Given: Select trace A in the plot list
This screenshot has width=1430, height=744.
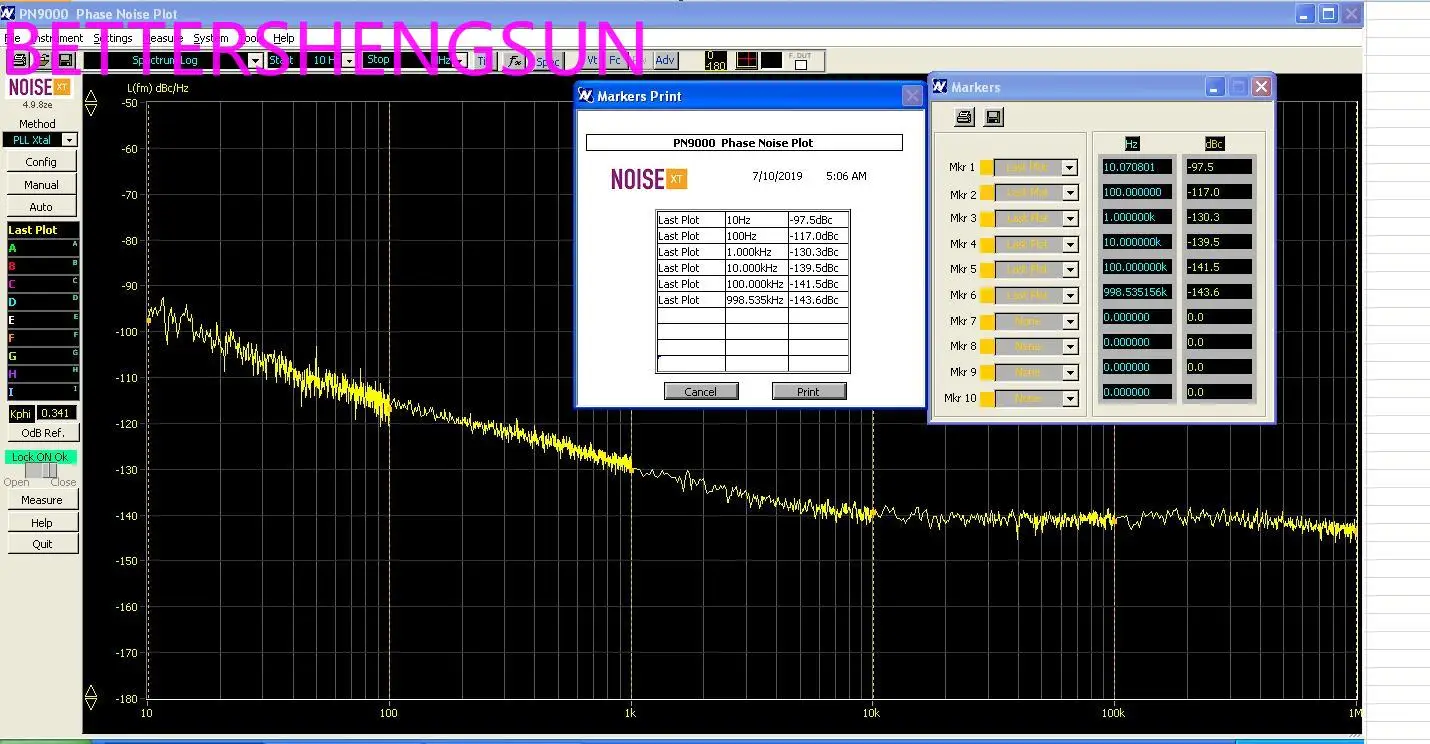Looking at the screenshot, I should click(x=41, y=248).
